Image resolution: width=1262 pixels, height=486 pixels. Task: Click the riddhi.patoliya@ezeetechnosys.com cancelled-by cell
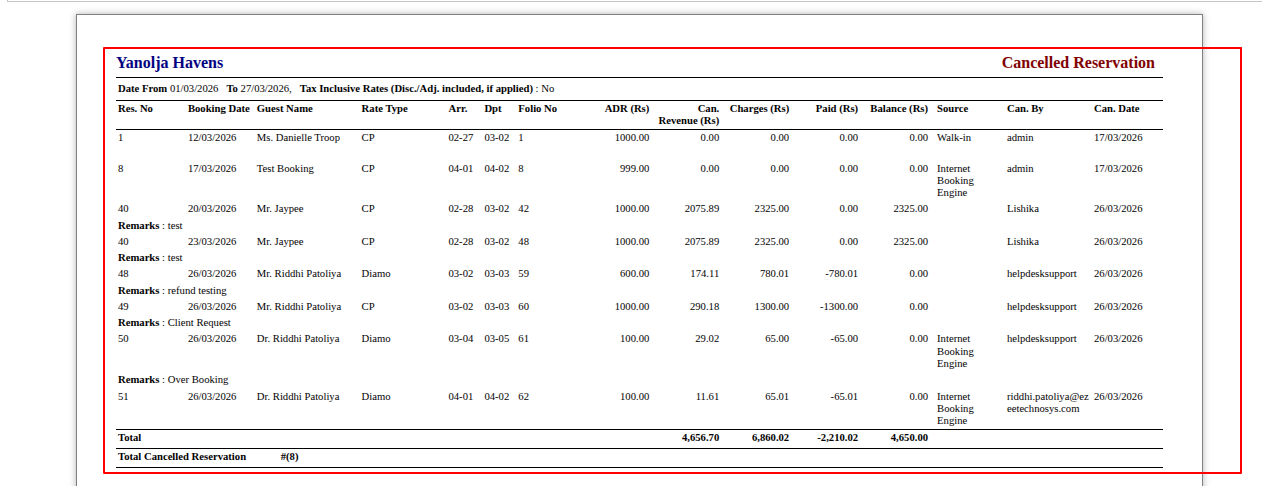1047,403
